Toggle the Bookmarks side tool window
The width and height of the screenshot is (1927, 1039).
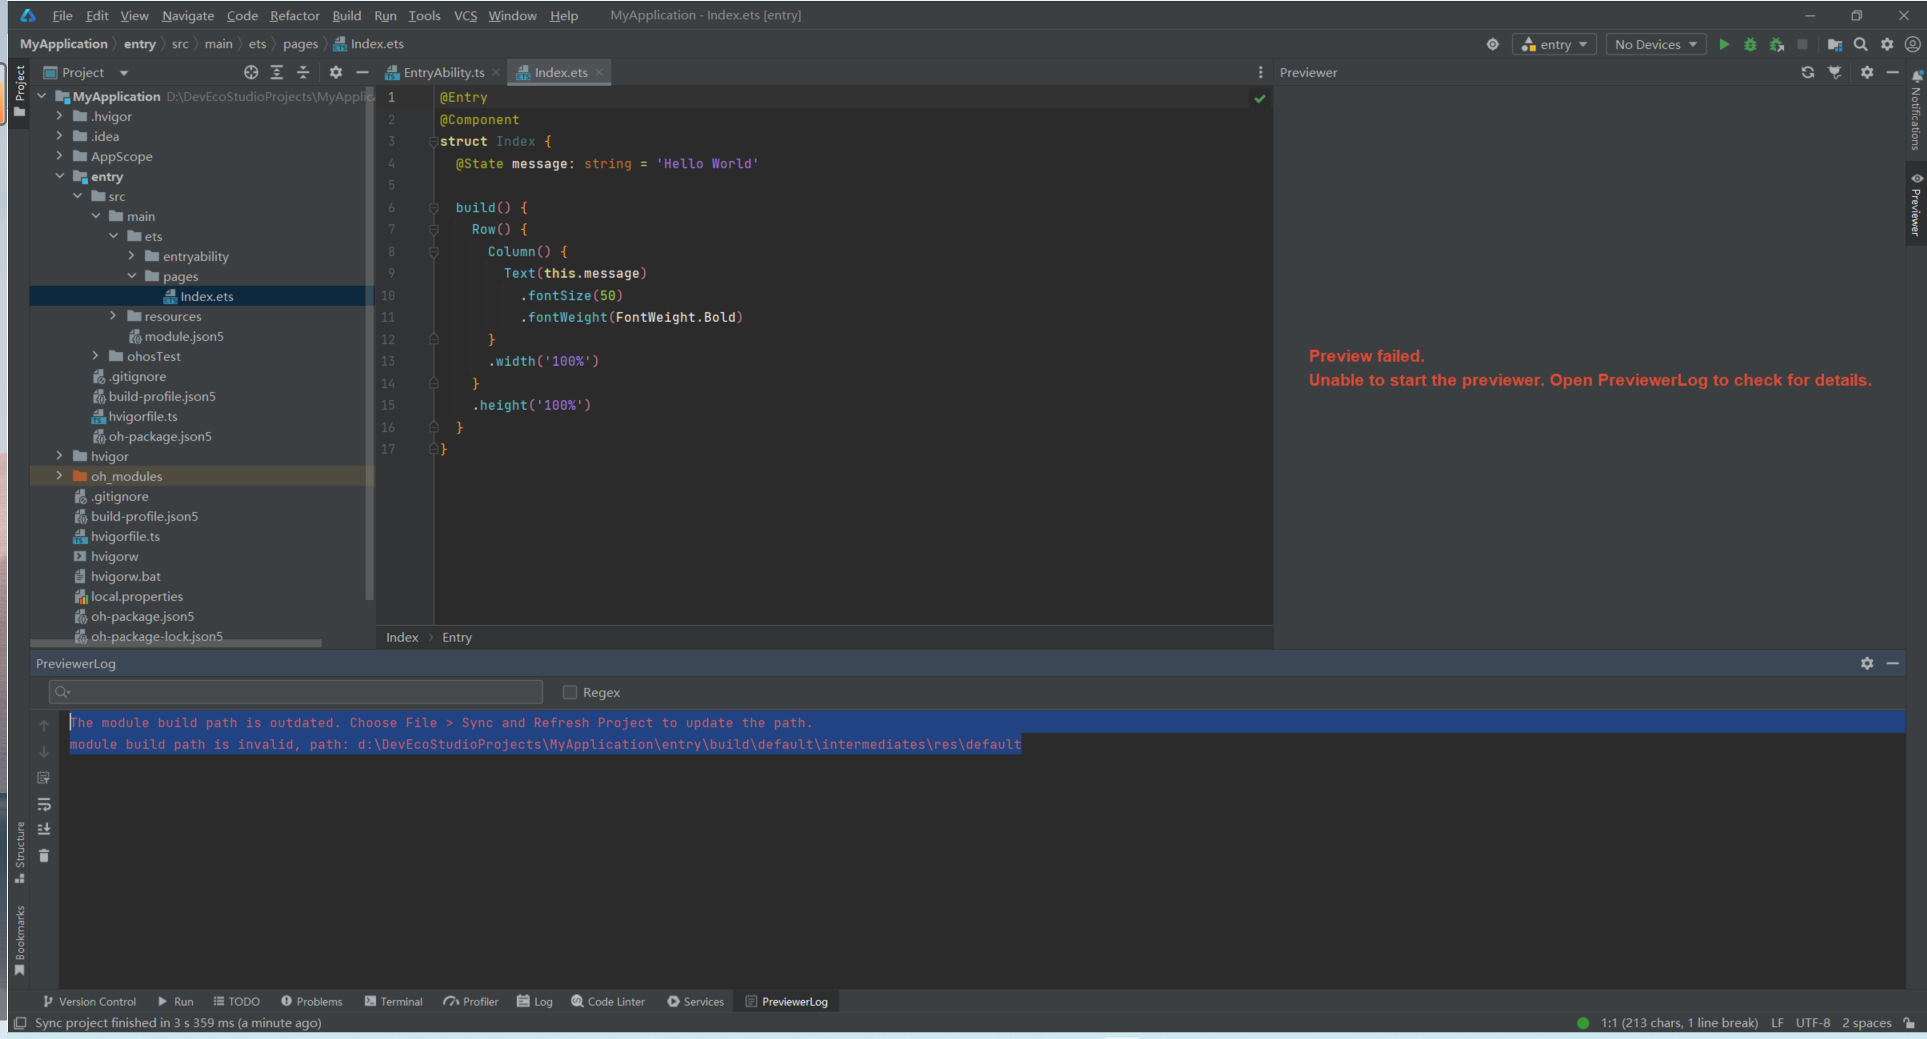pos(19,940)
